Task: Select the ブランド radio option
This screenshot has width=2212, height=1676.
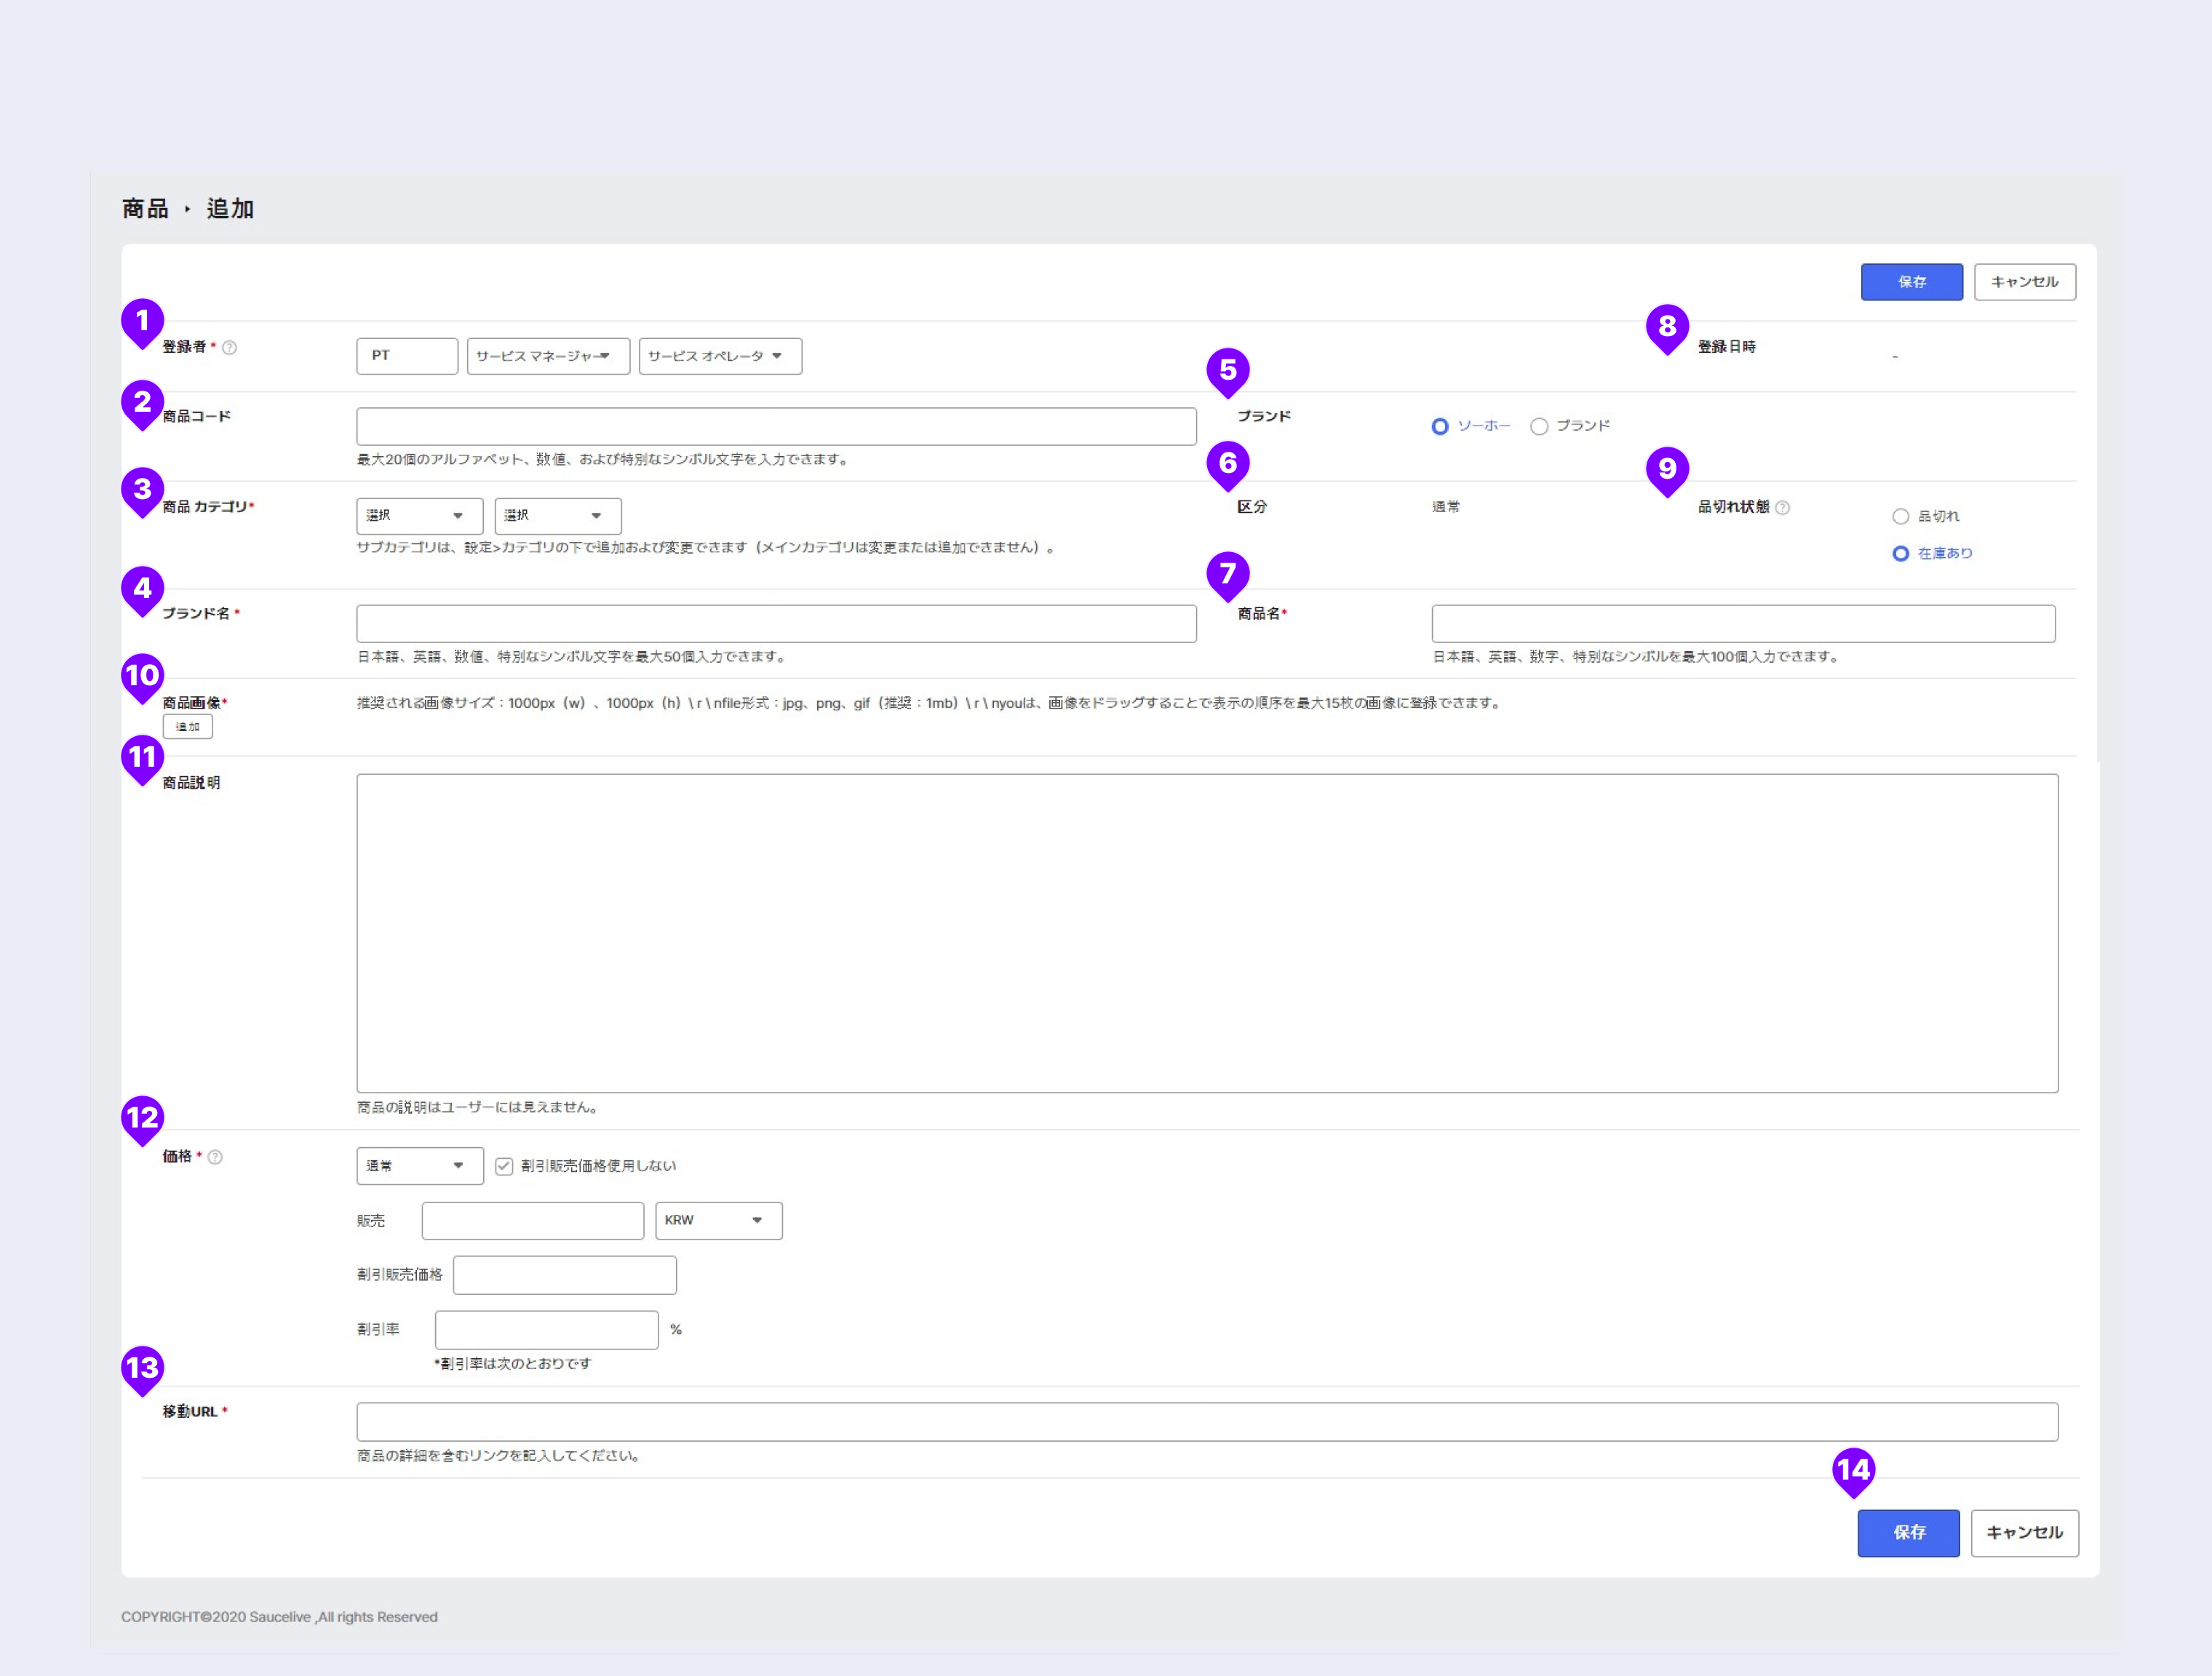Action: 1540,426
